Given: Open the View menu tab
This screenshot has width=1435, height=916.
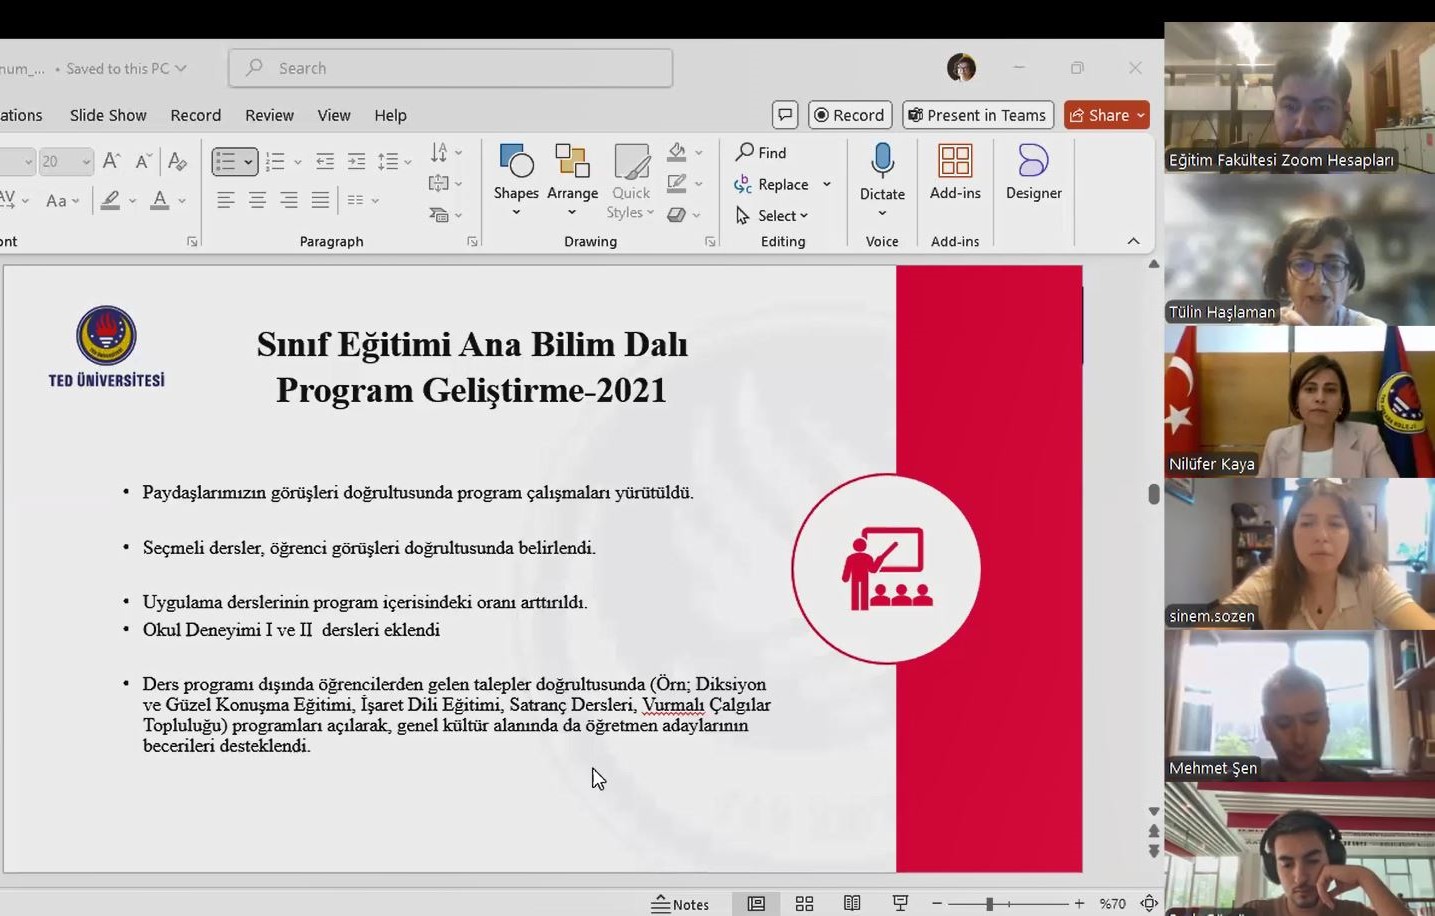Looking at the screenshot, I should [x=334, y=115].
